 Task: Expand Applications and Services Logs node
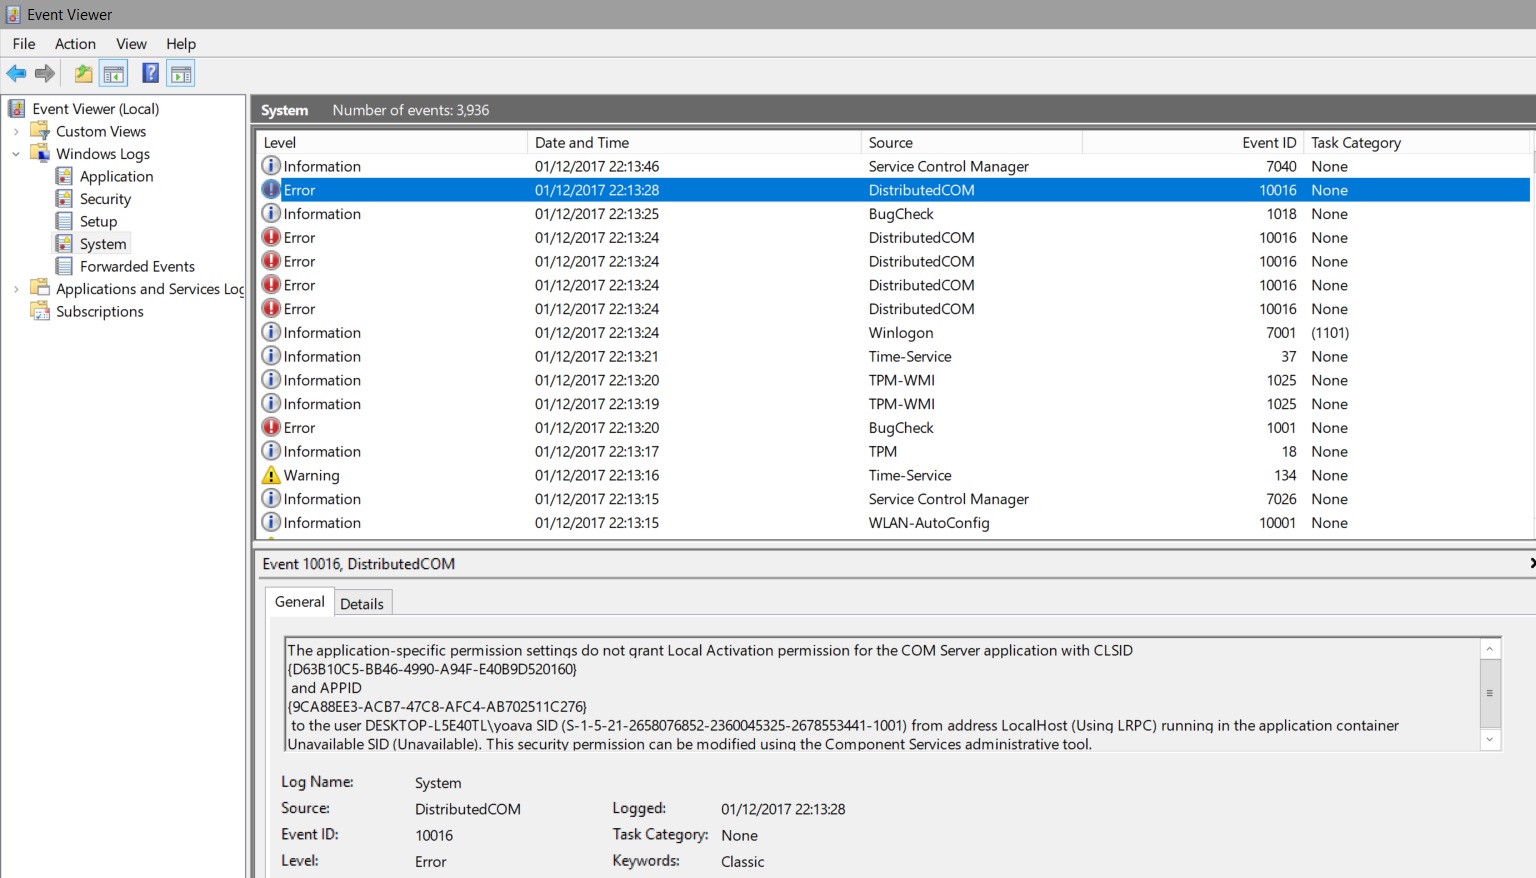pos(16,289)
